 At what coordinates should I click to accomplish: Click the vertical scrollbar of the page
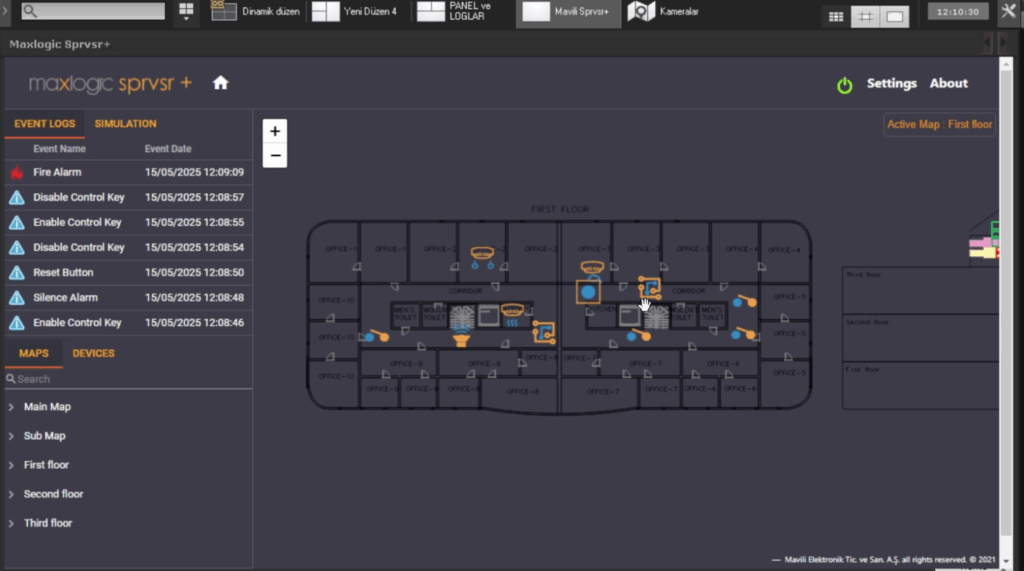point(1006,312)
